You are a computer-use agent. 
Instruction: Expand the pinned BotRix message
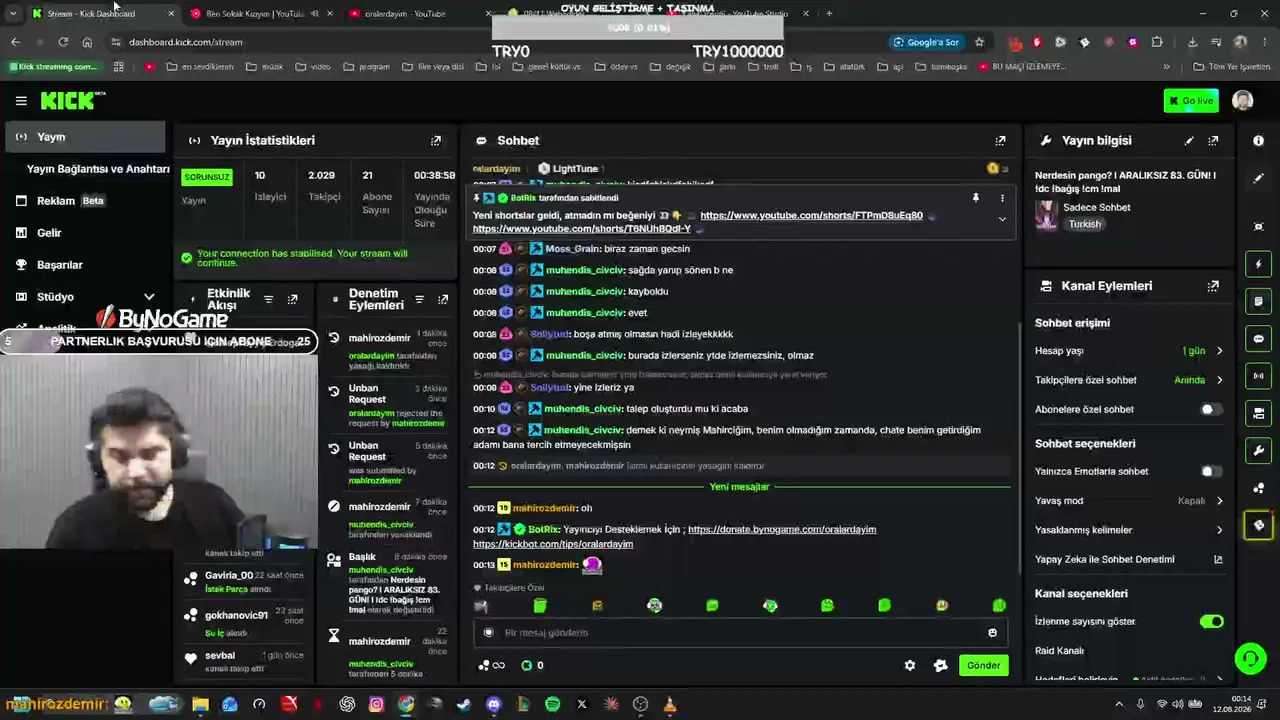pyautogui.click(x=1002, y=220)
